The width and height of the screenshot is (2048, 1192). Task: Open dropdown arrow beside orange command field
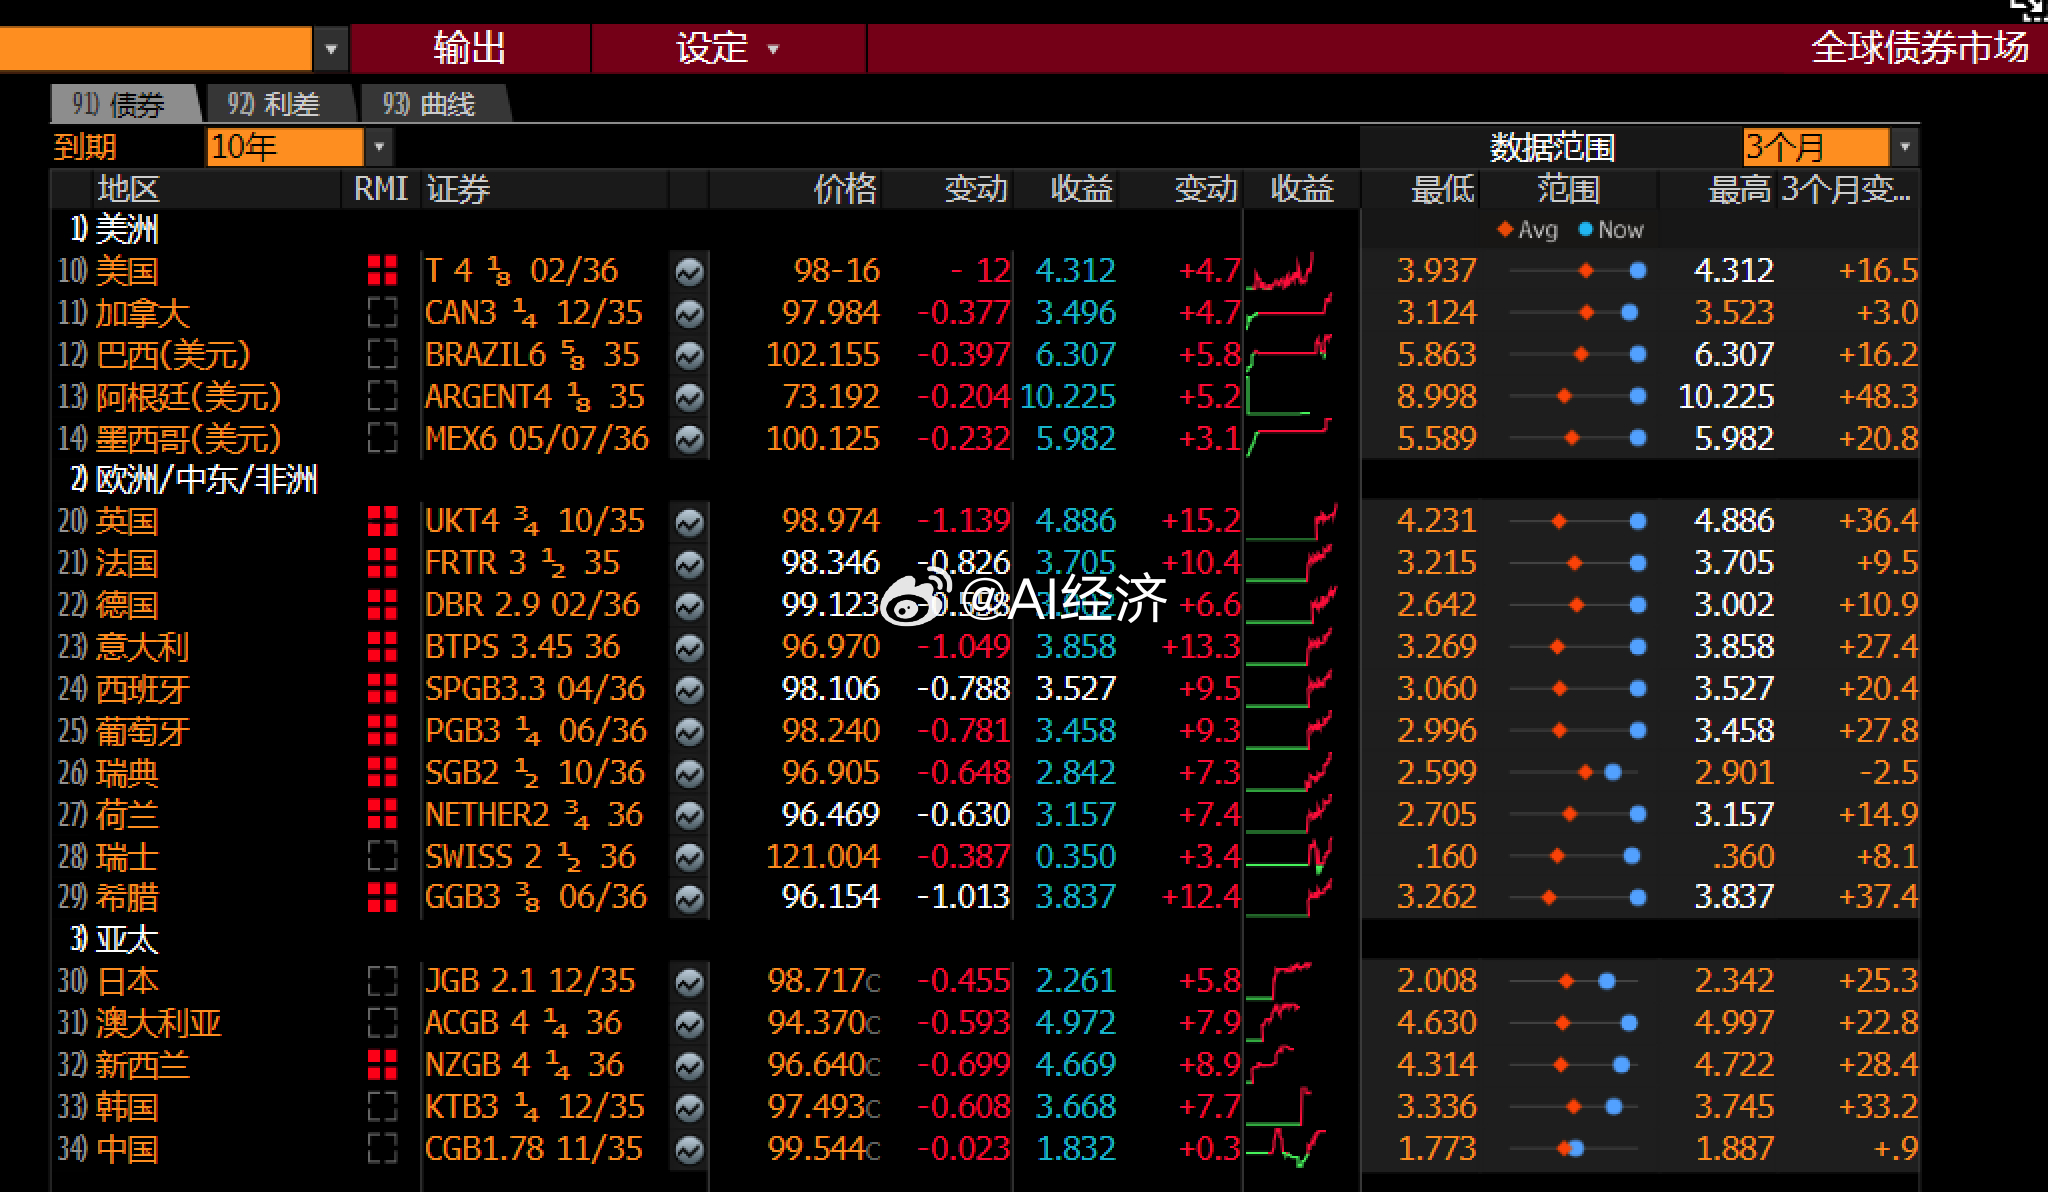click(331, 49)
